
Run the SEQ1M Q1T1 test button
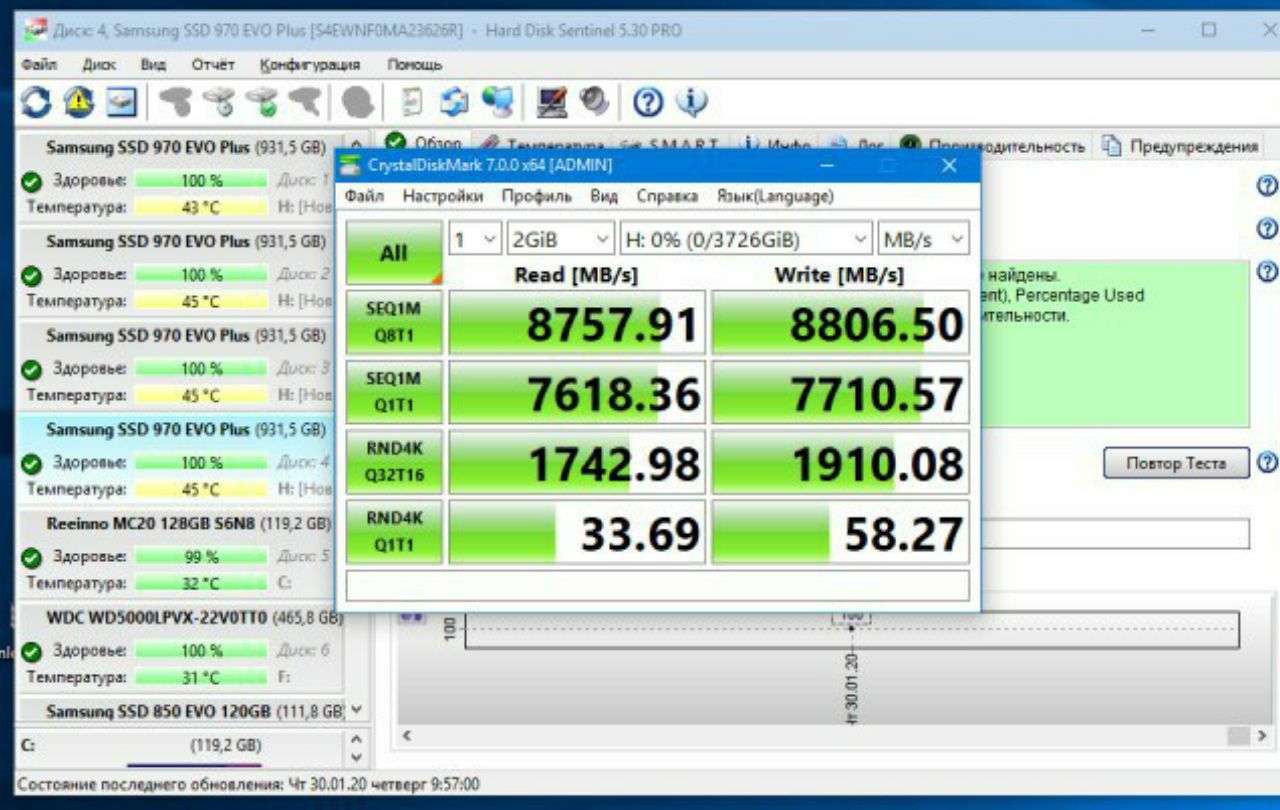(x=394, y=392)
